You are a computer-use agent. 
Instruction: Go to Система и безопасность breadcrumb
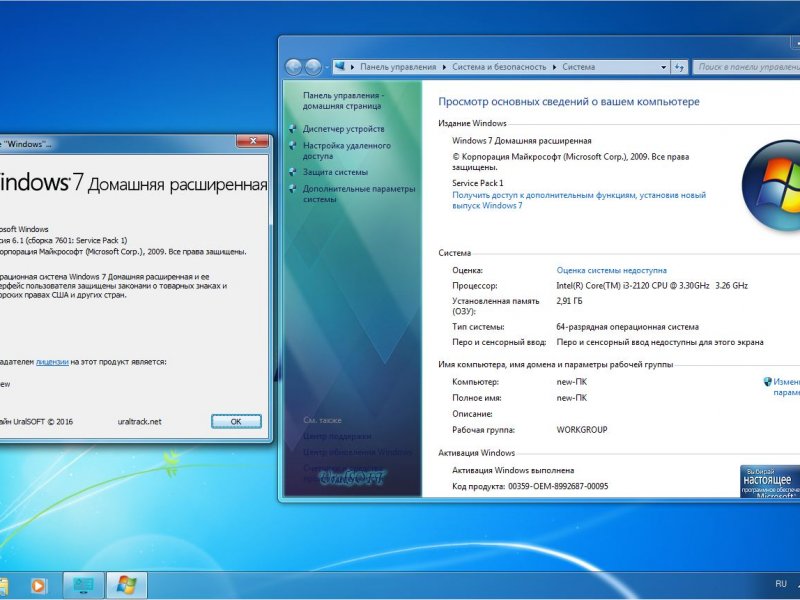(x=499, y=67)
